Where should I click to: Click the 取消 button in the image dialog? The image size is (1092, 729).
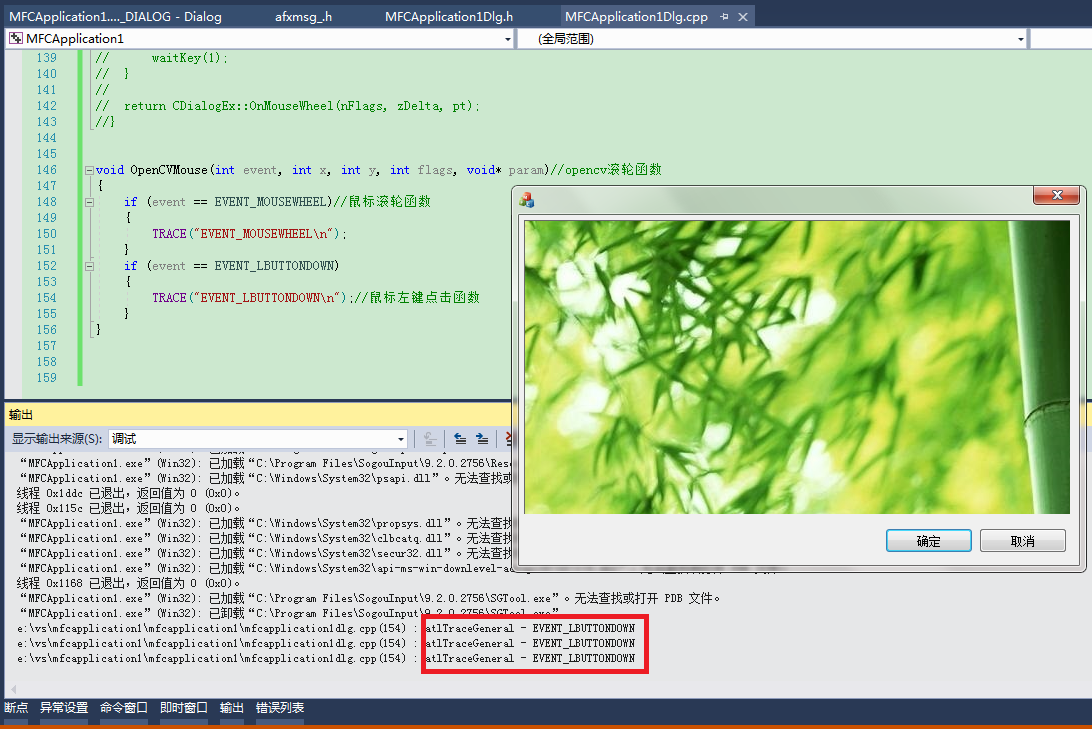tap(1022, 540)
